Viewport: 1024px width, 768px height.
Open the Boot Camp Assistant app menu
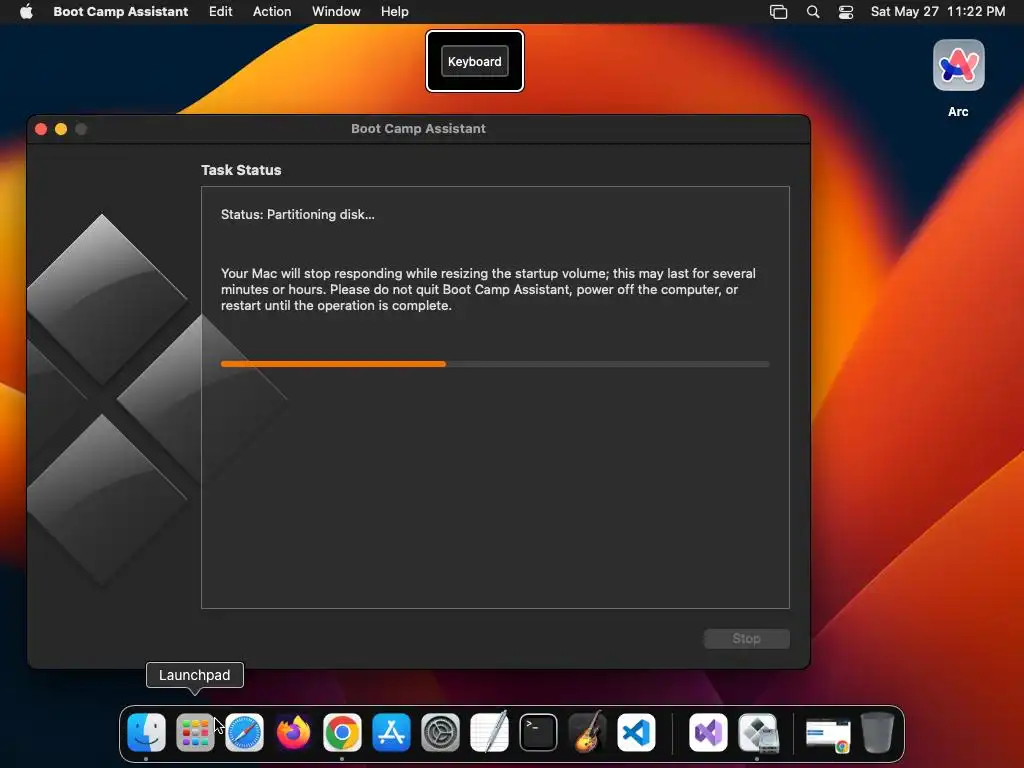coord(121,12)
